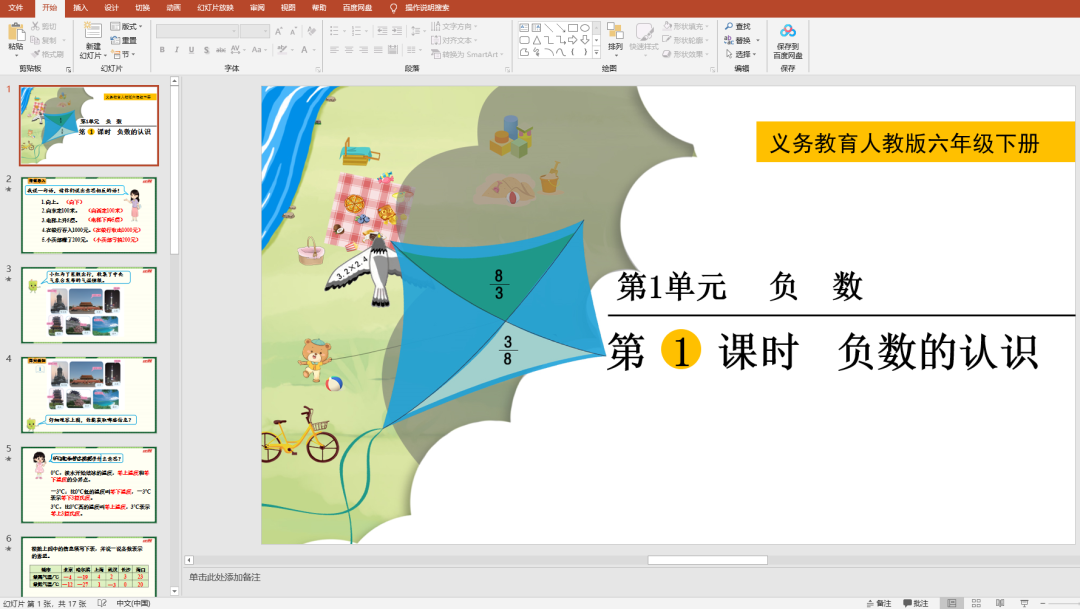Toggle bullet list formatting
This screenshot has height=609, width=1080.
point(333,31)
